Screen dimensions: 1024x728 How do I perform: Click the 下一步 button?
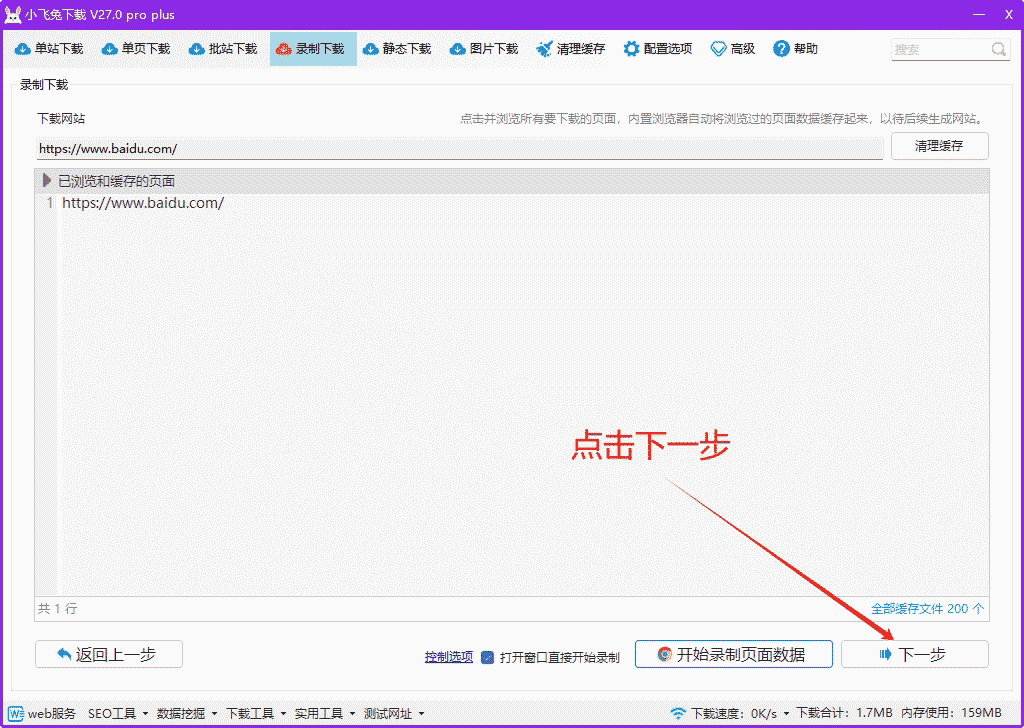pyautogui.click(x=914, y=654)
